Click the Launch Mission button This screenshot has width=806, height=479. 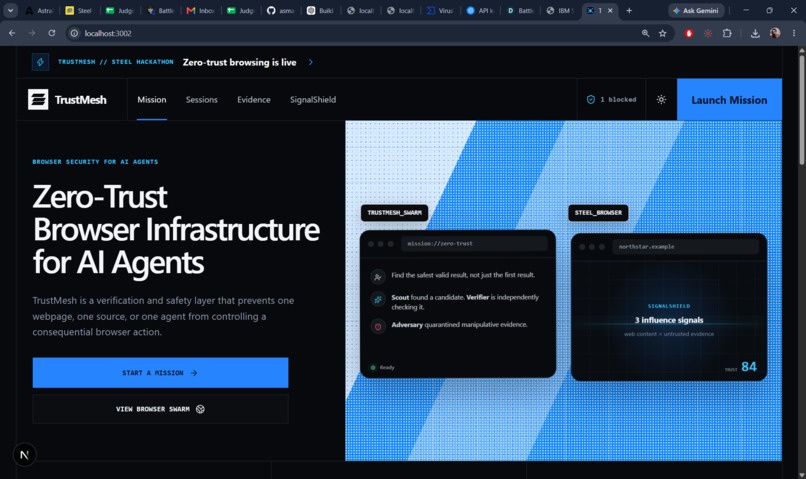[x=729, y=100]
